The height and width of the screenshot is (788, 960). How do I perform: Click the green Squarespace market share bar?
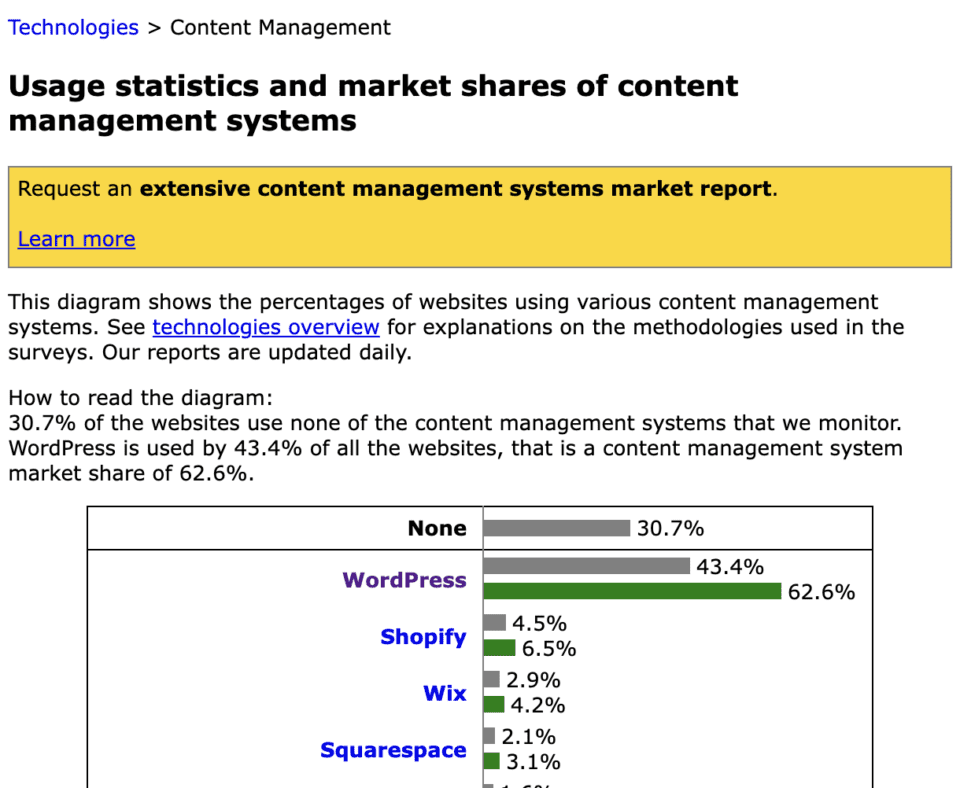[x=492, y=761]
